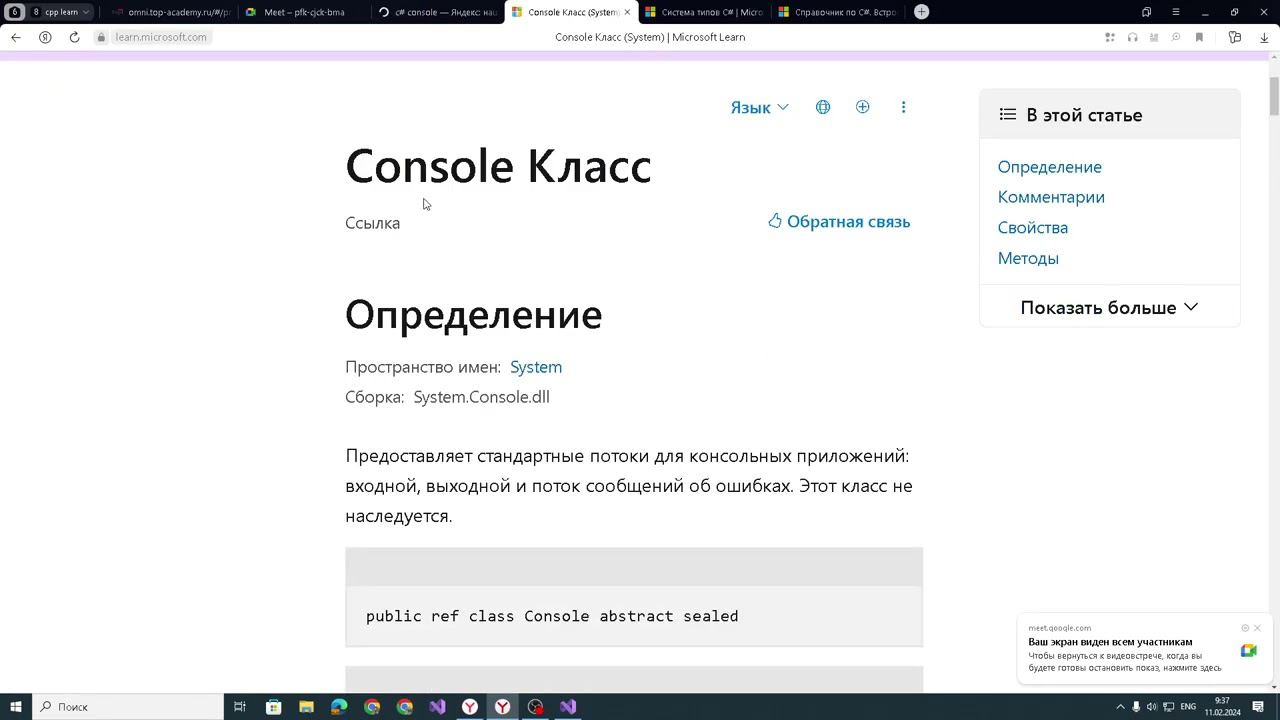The image size is (1280, 720).
Task: Open the browser downloads arrow icon
Action: tap(1264, 37)
